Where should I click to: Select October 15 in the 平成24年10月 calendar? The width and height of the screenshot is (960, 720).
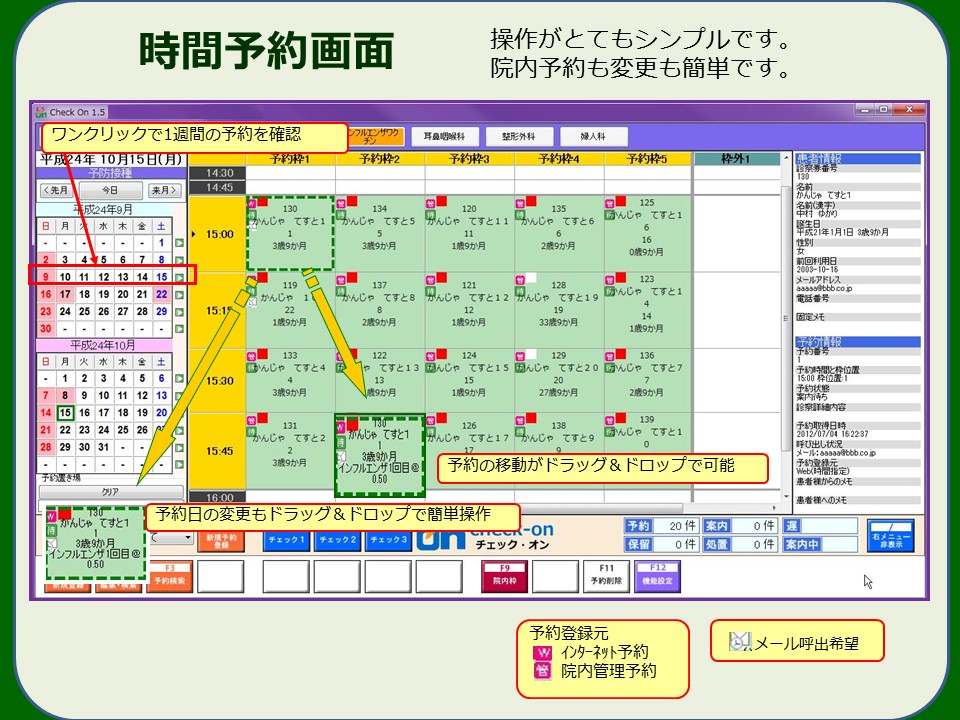tap(65, 413)
